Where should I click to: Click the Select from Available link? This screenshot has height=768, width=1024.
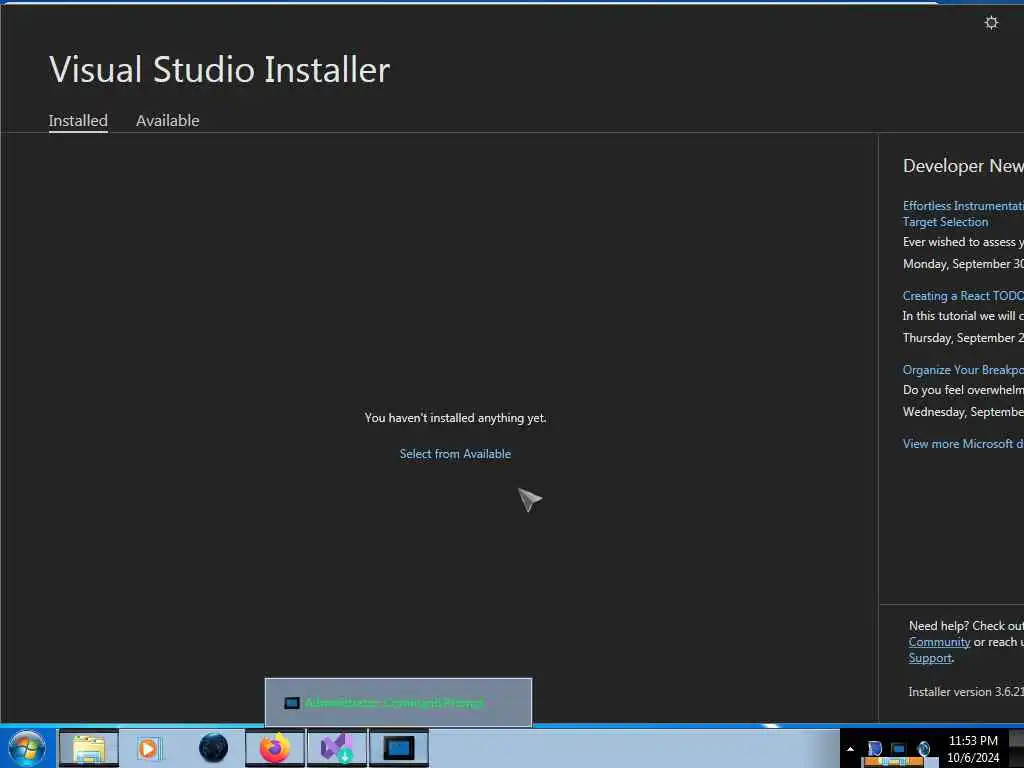pos(455,454)
